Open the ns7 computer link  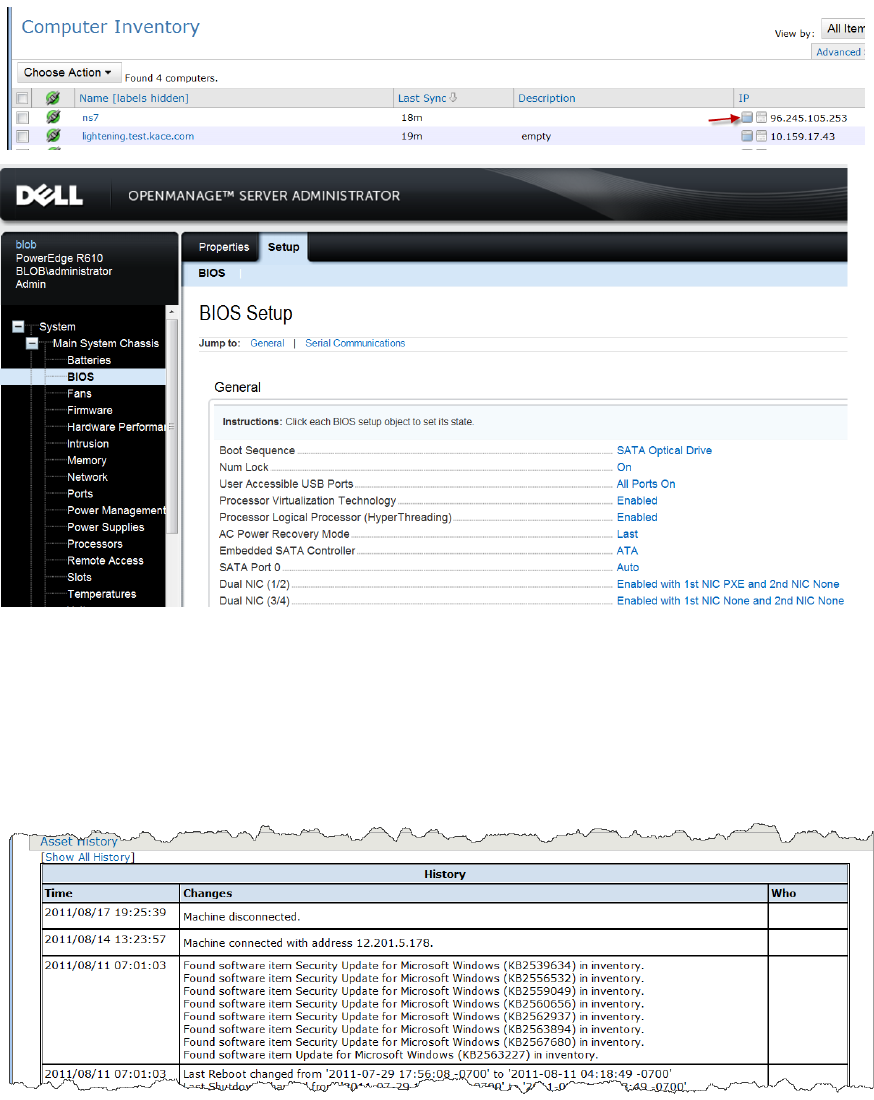90,118
